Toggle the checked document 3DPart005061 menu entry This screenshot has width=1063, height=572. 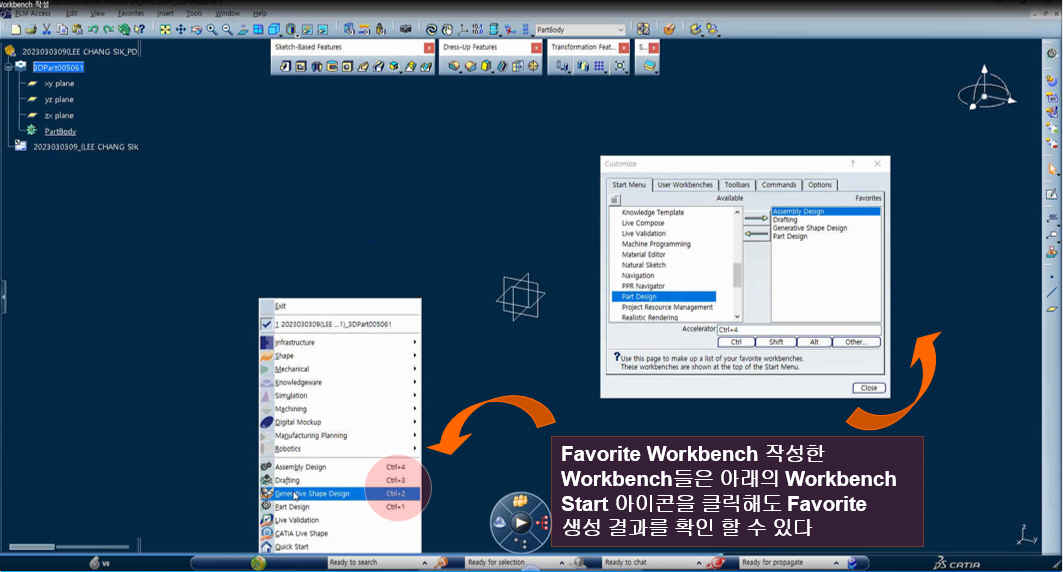pos(340,324)
